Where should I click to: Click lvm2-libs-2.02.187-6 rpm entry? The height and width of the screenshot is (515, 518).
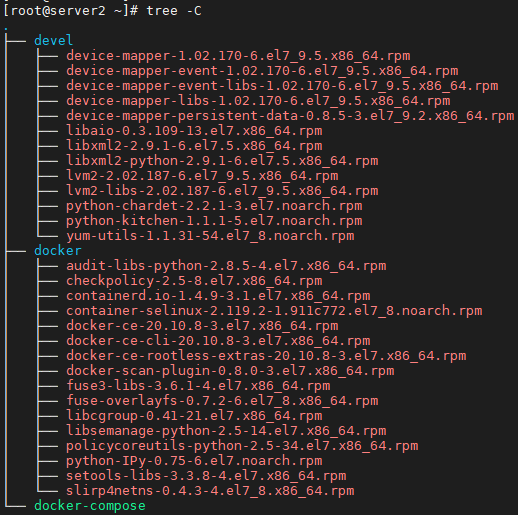pyautogui.click(x=222, y=191)
